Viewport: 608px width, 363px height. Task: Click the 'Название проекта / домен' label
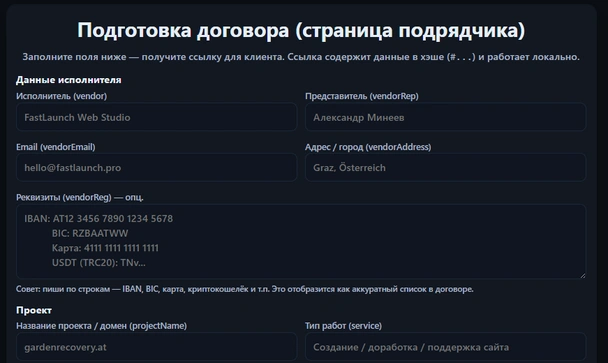101,326
